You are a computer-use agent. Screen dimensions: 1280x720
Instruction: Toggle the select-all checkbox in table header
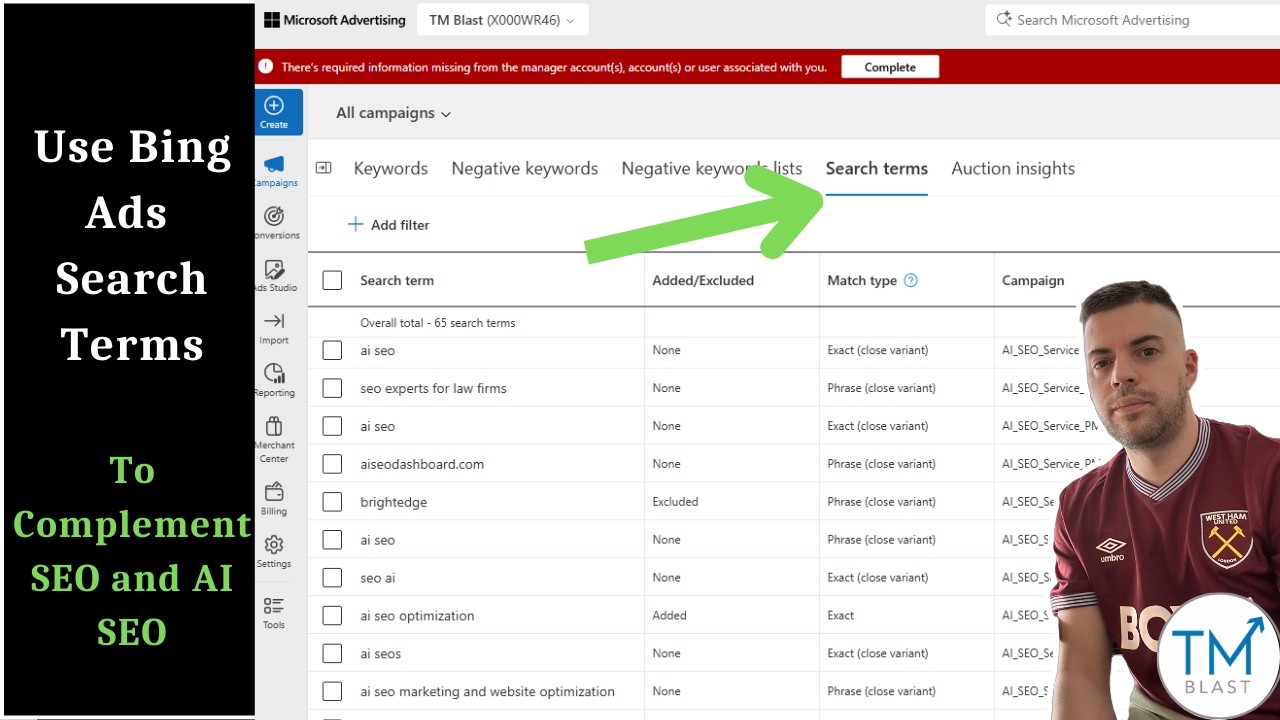point(332,280)
